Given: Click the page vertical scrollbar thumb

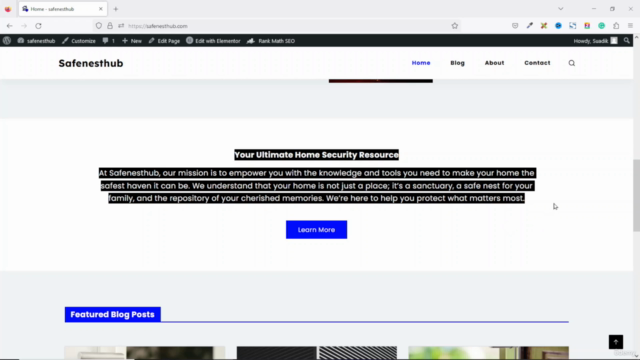Looking at the screenshot, I should tap(636, 195).
